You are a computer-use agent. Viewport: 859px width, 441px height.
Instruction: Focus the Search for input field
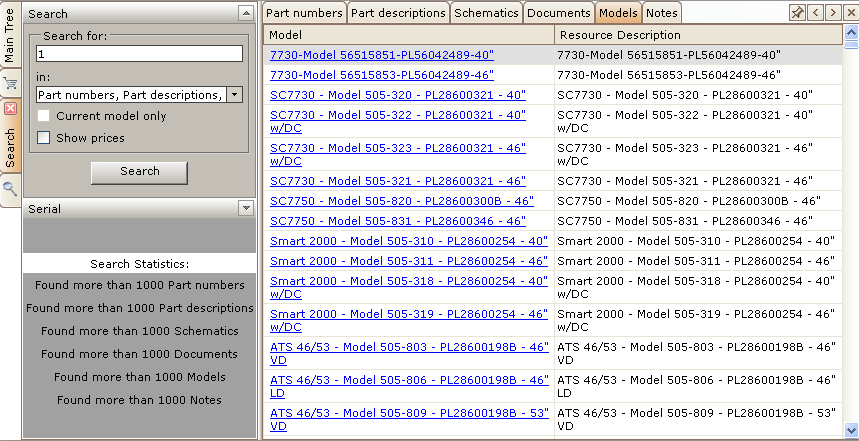point(139,54)
